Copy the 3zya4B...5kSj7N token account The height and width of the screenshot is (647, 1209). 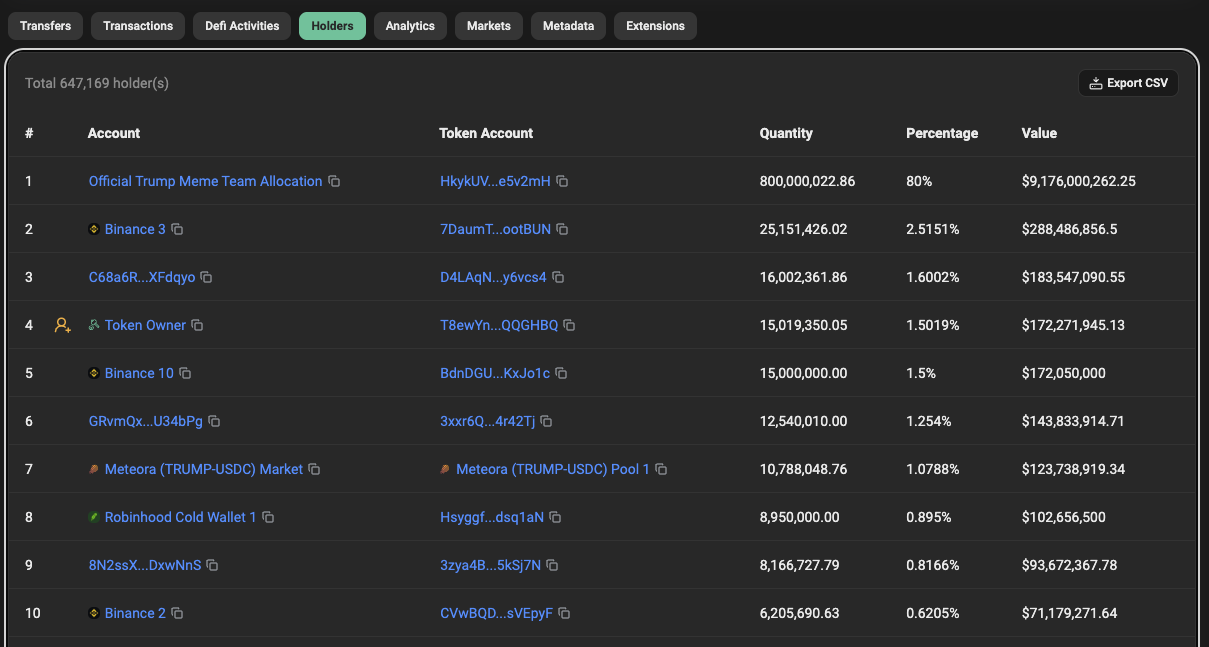(552, 565)
